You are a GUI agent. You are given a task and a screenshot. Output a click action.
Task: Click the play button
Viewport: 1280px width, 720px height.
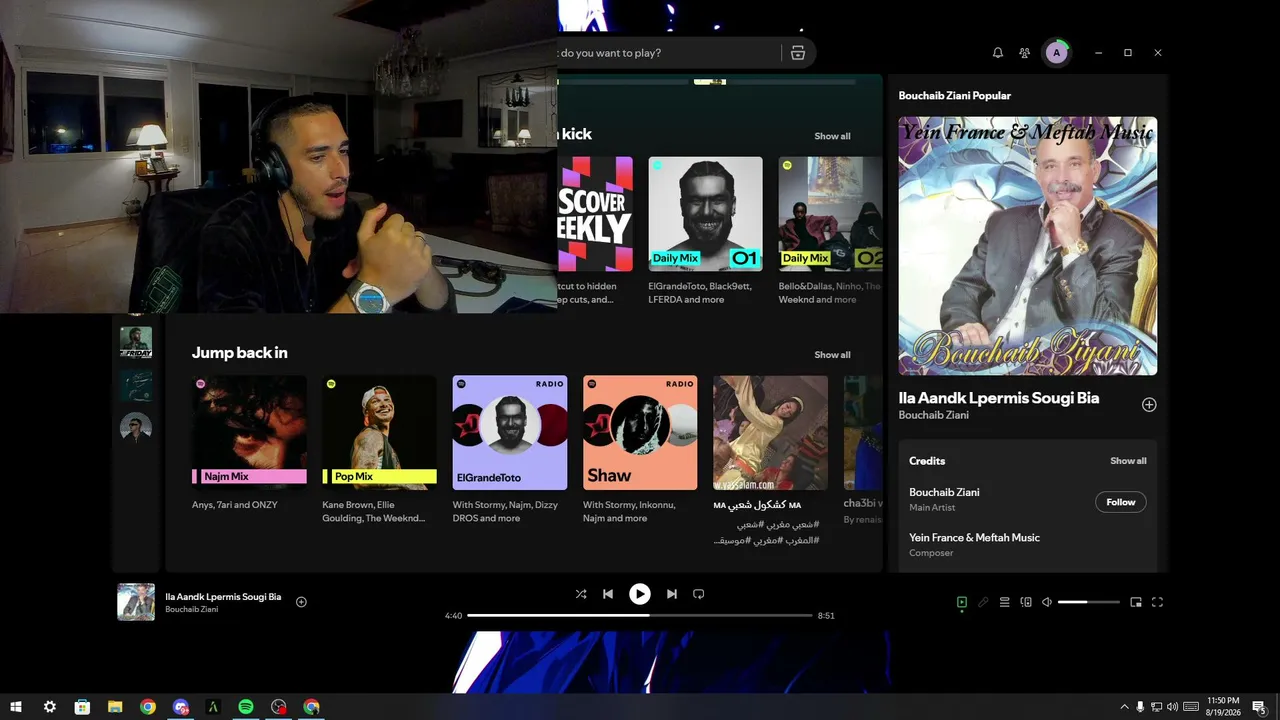(x=640, y=594)
